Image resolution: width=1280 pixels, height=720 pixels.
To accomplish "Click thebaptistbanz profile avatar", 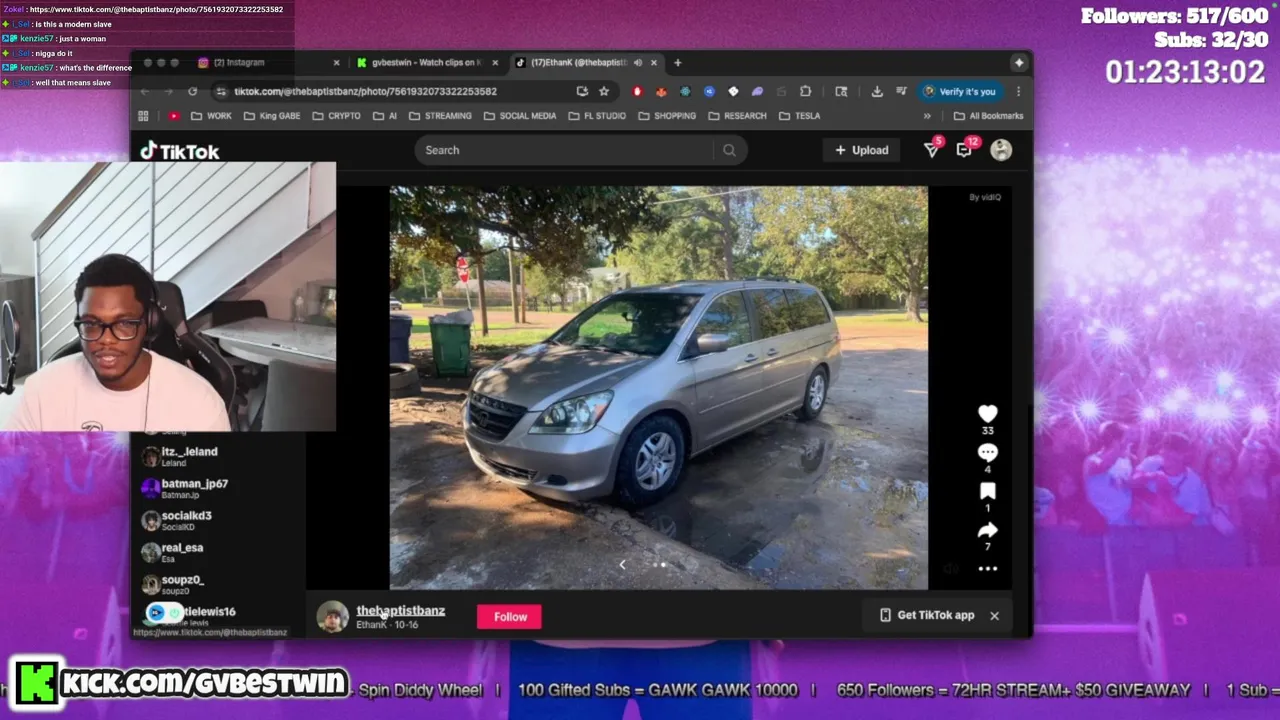I will tap(333, 617).
